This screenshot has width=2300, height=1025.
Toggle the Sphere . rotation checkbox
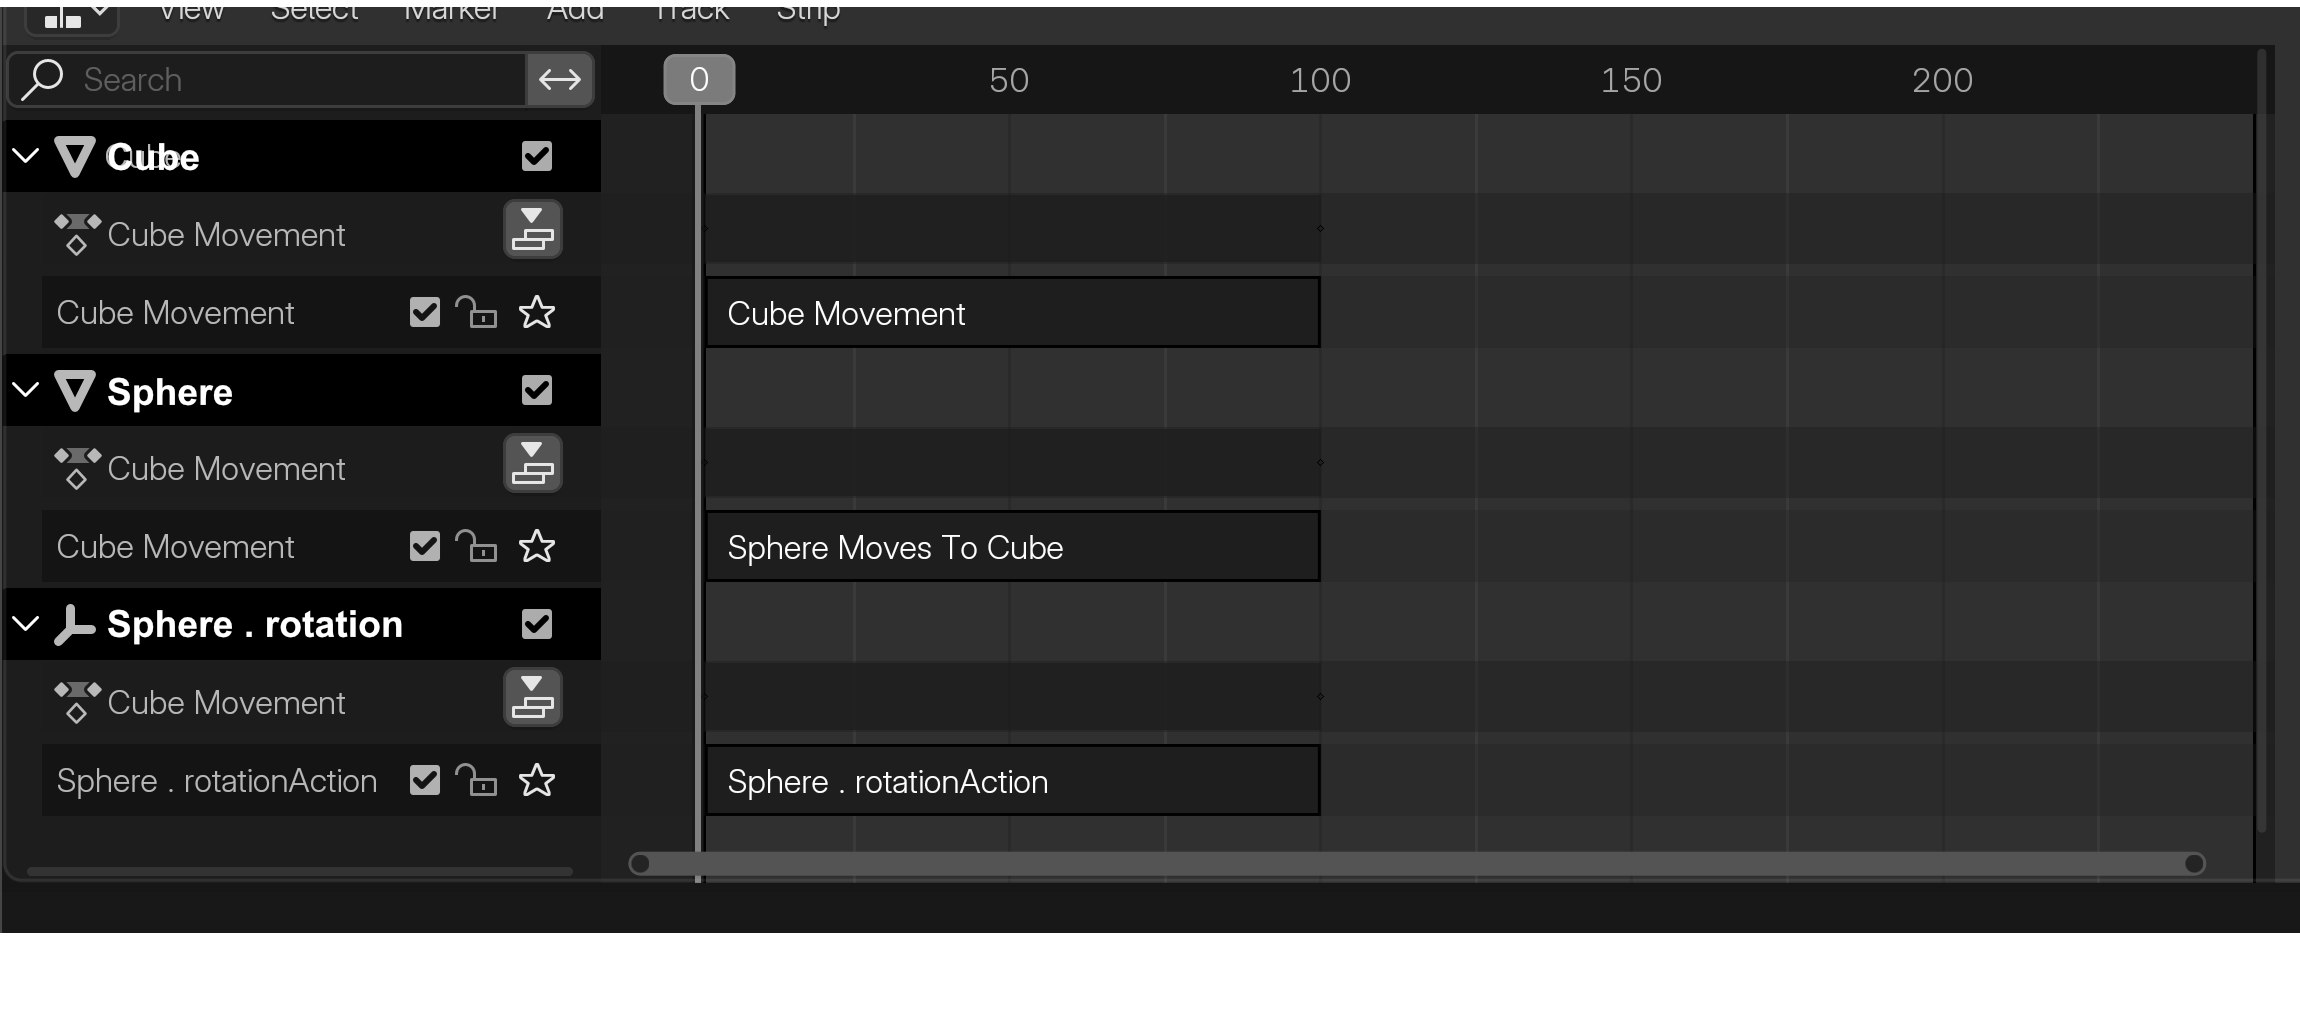coord(537,624)
